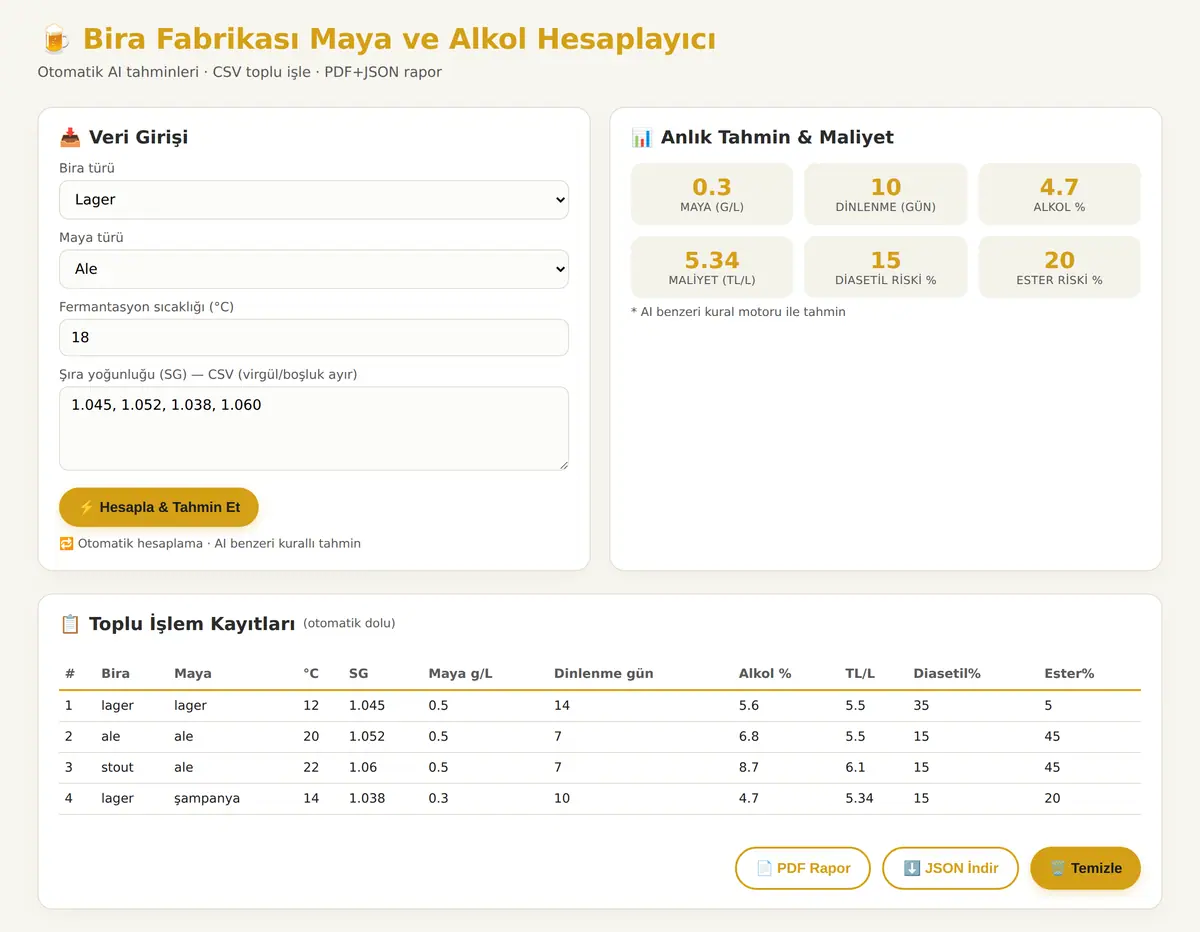Click the SG column header
The height and width of the screenshot is (932, 1200).
[359, 674]
